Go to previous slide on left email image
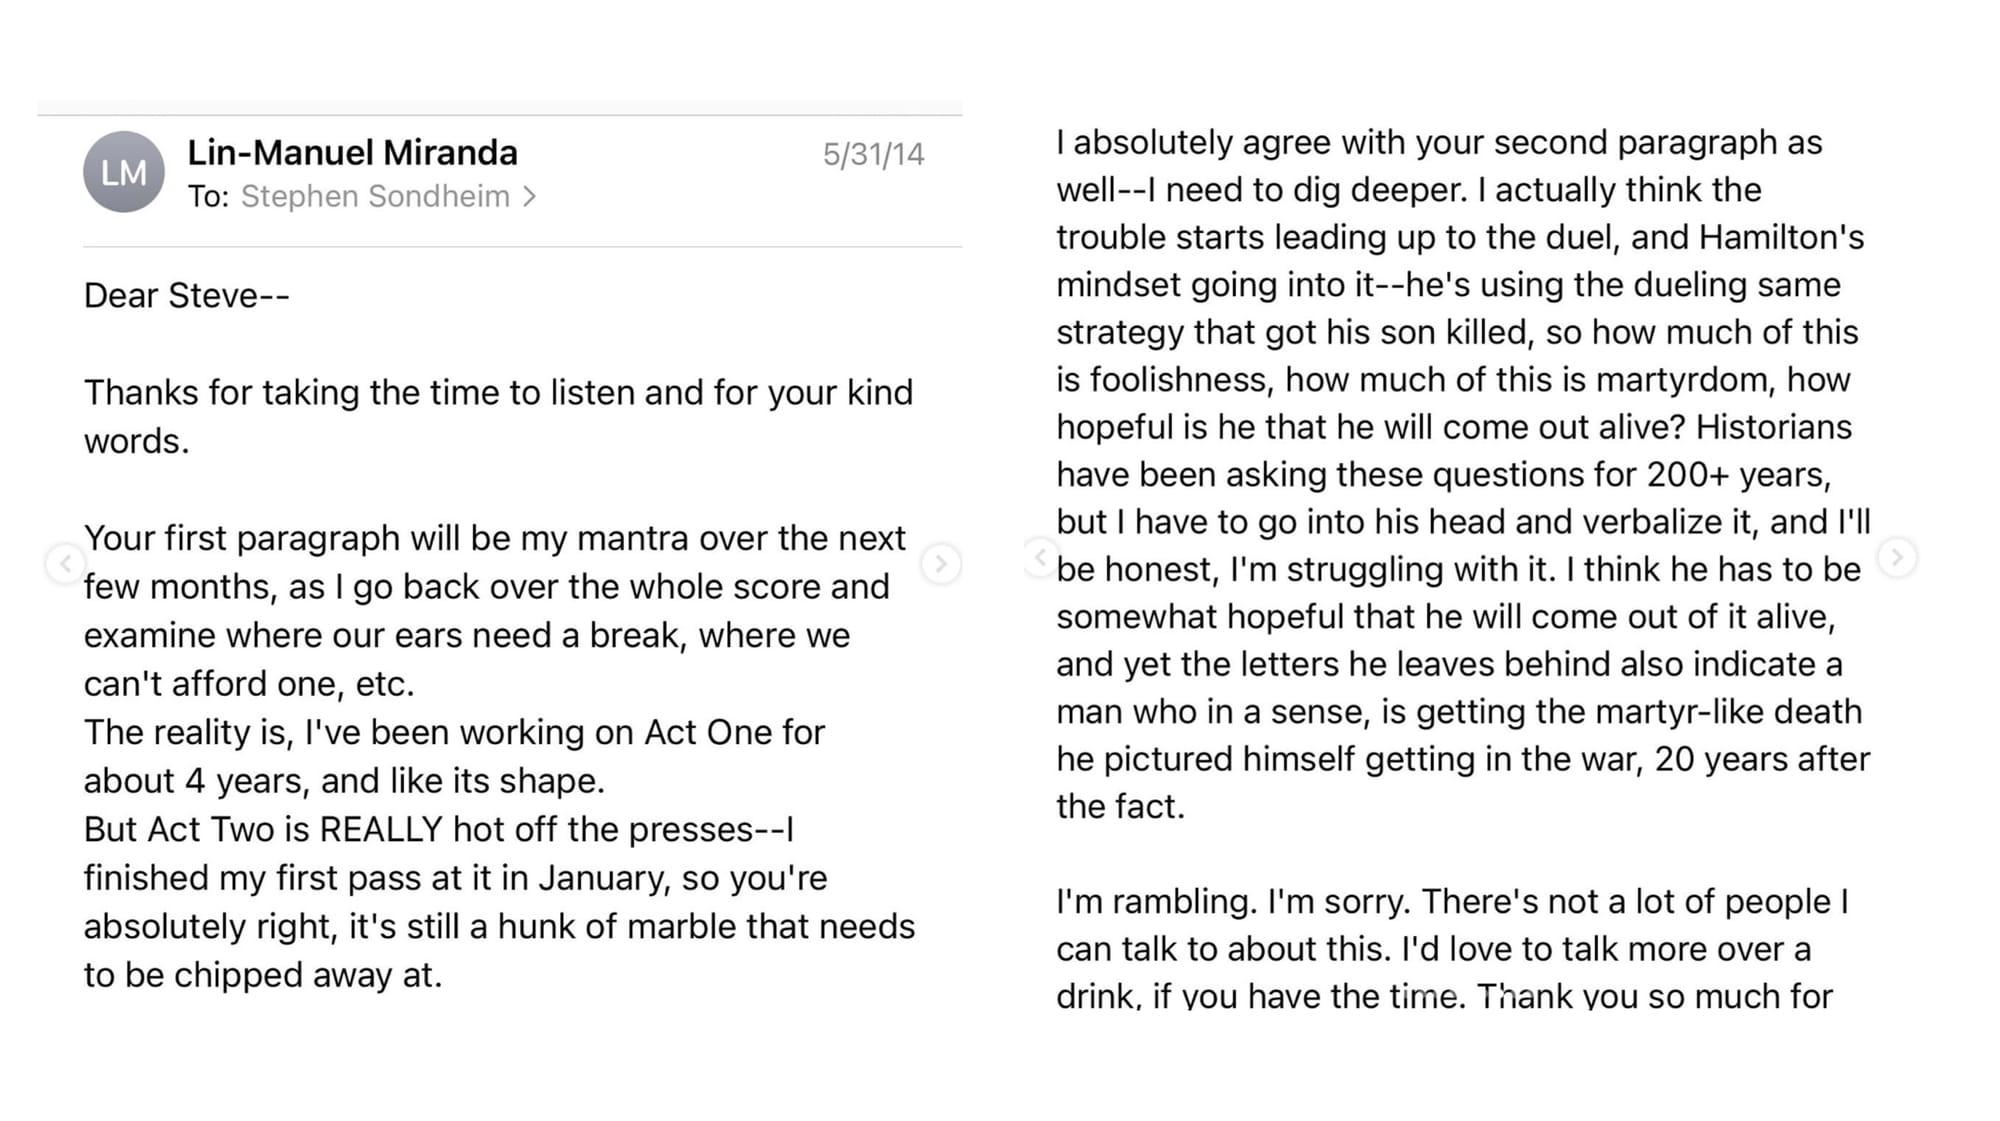 click(x=66, y=564)
